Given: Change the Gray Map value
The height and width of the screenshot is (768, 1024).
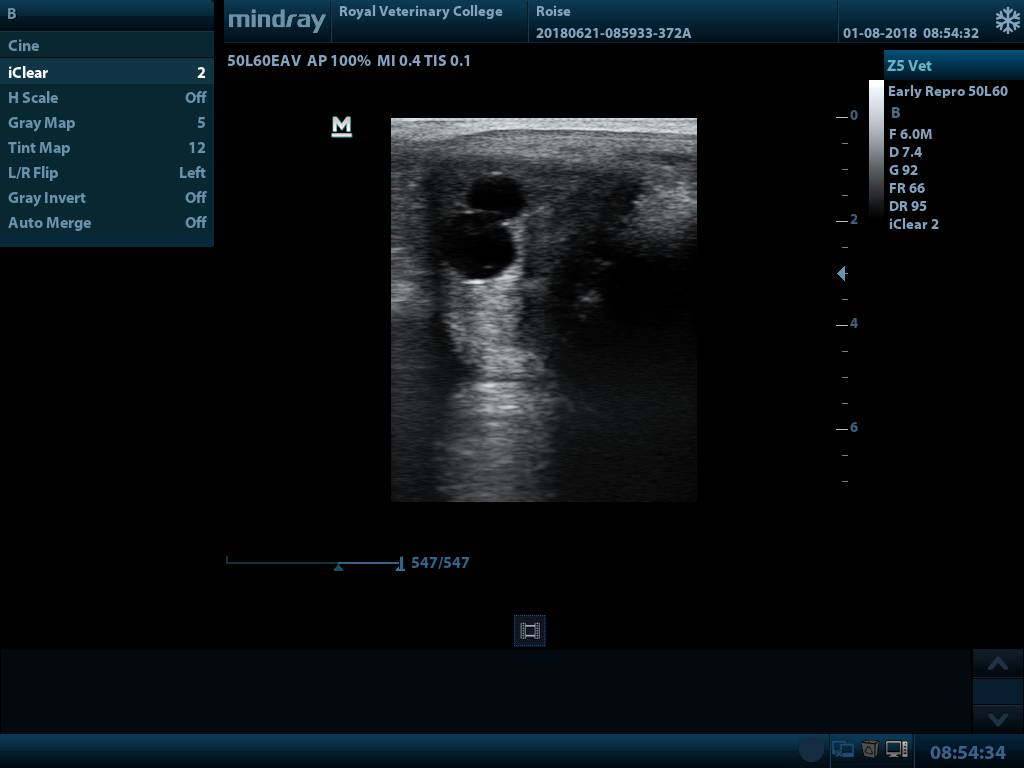Looking at the screenshot, I should point(106,123).
